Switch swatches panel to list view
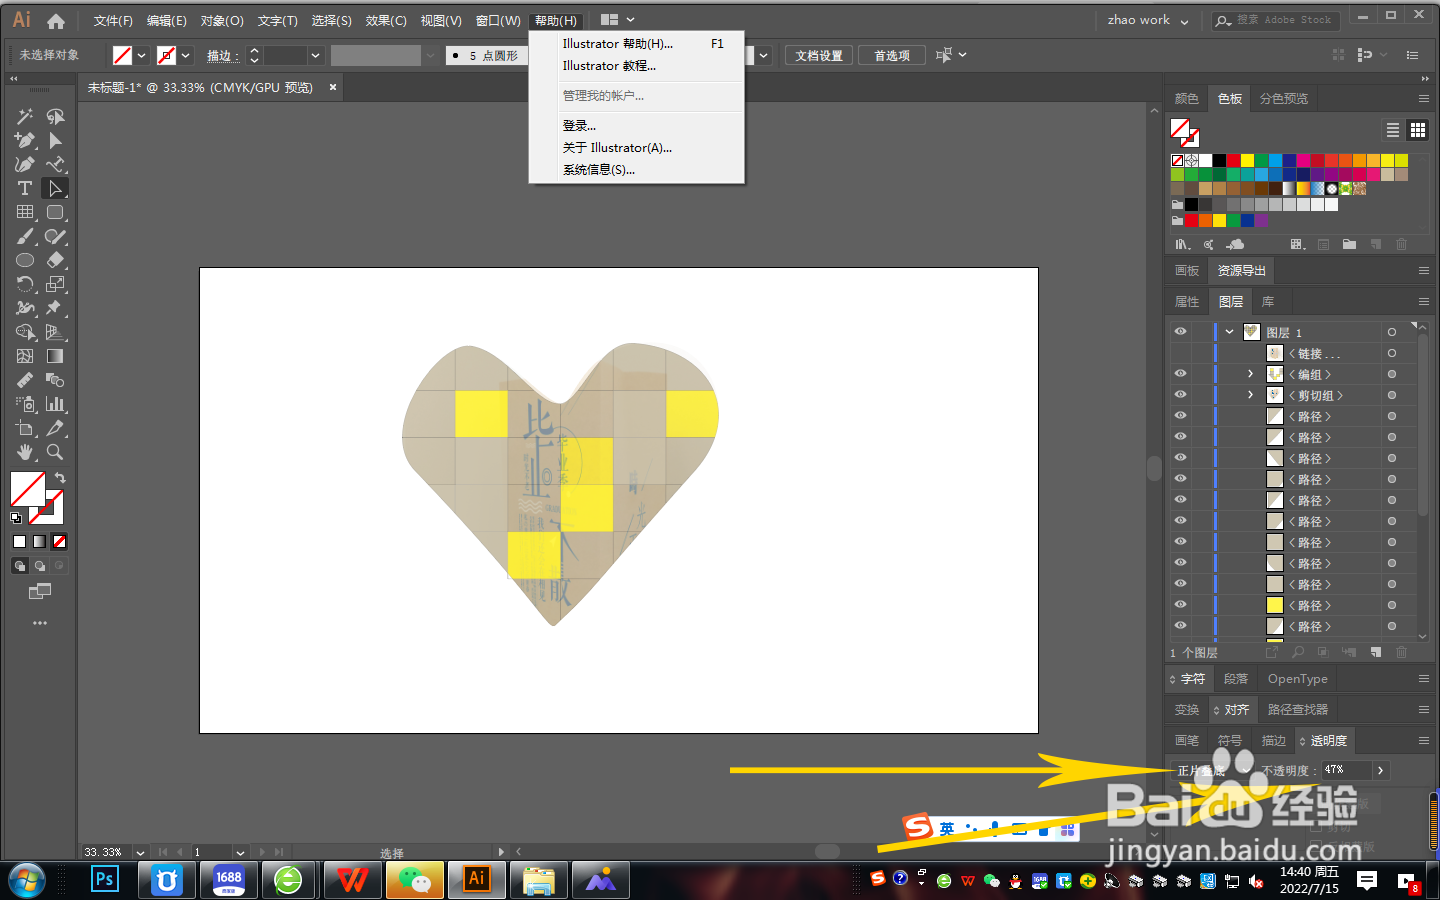 pos(1393,130)
